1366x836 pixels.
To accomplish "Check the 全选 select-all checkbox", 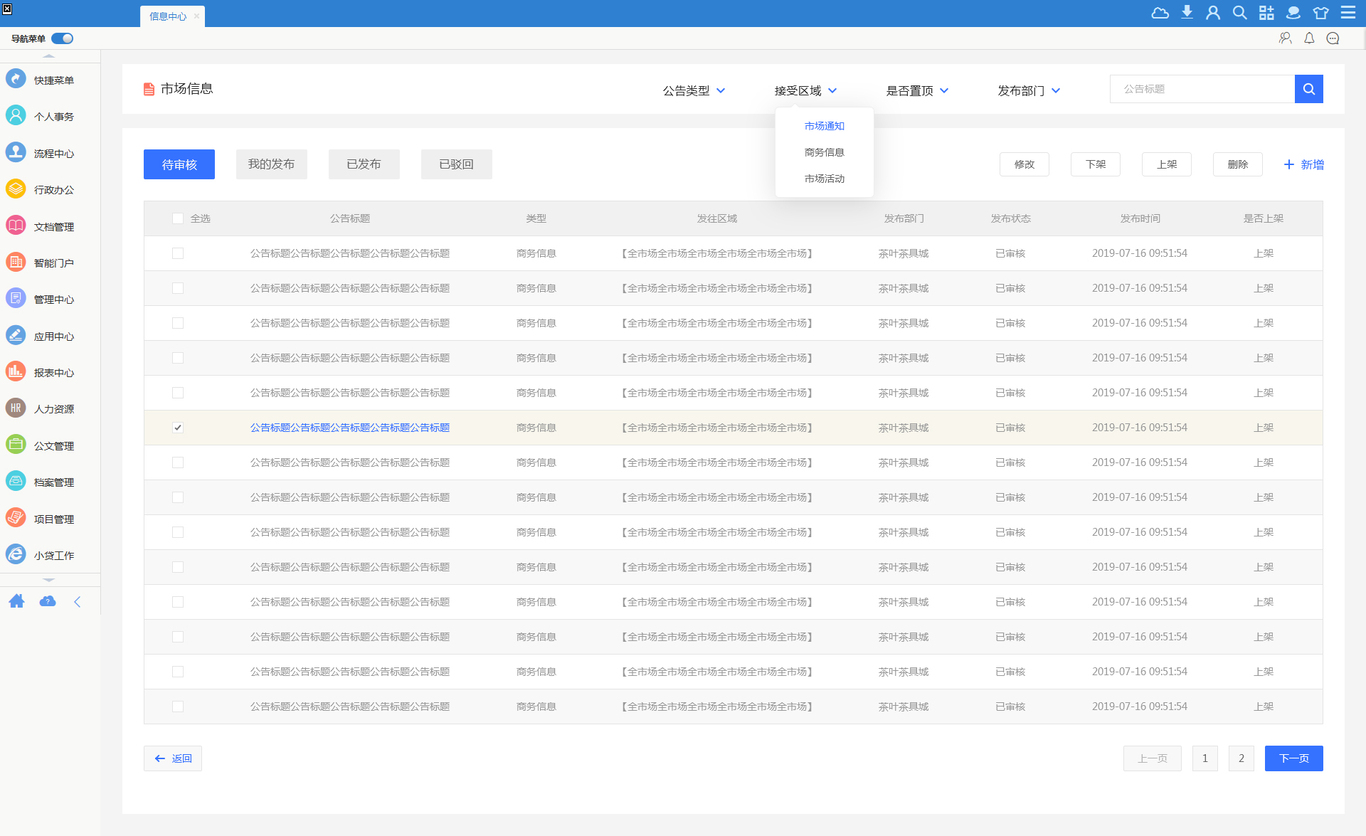I will pos(178,218).
